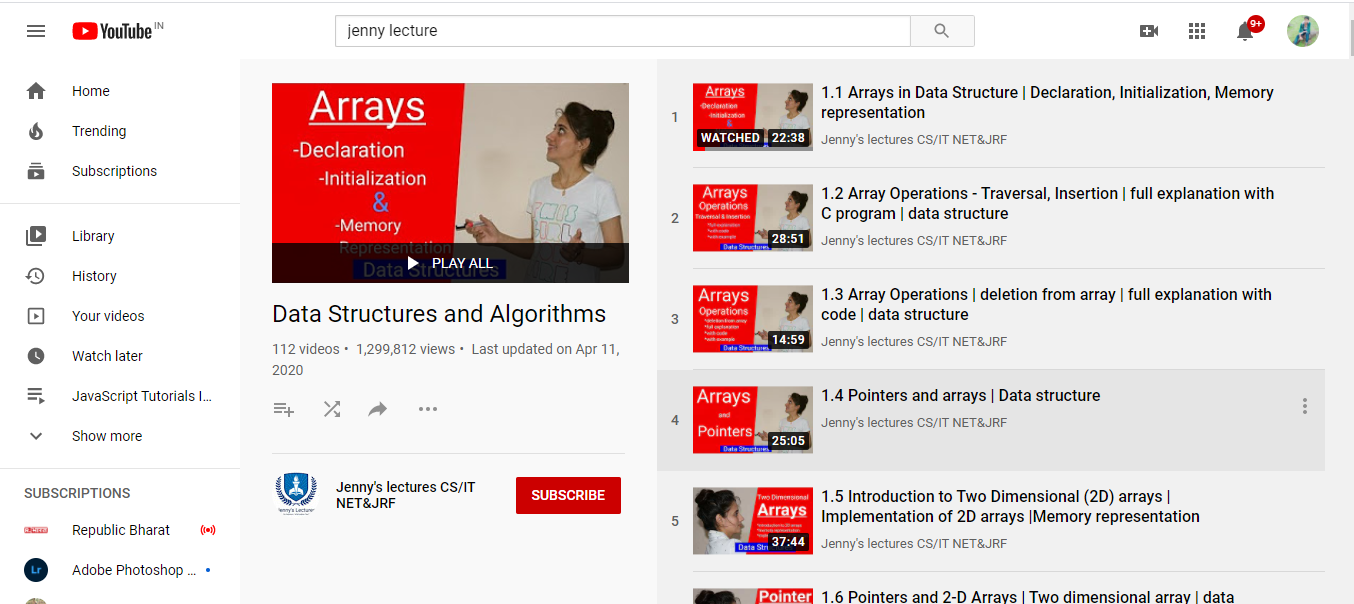Click the Subscriptions sidebar icon
This screenshot has height=604, width=1354.
36,171
